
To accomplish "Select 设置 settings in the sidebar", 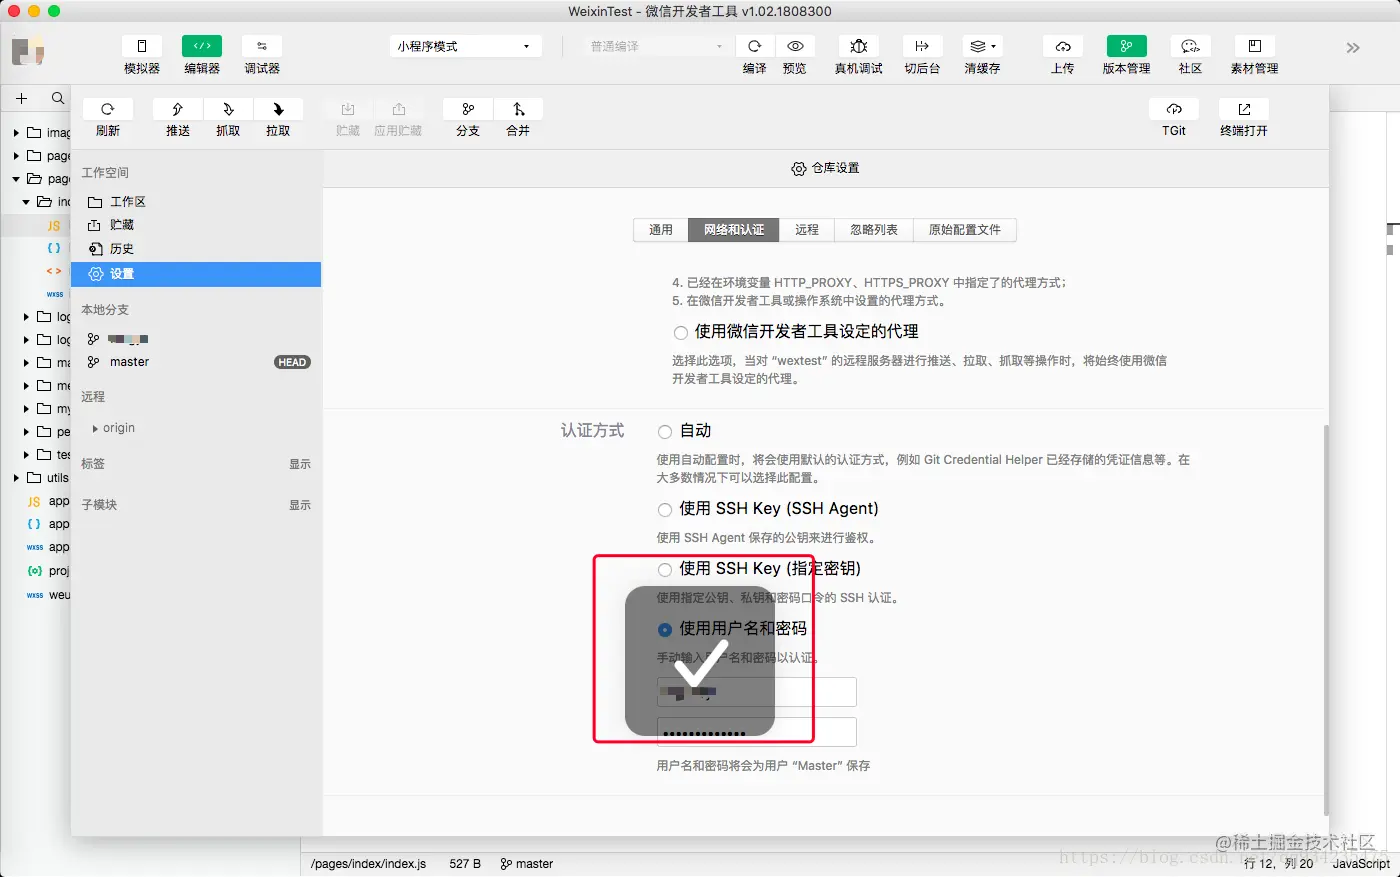I will [x=196, y=274].
